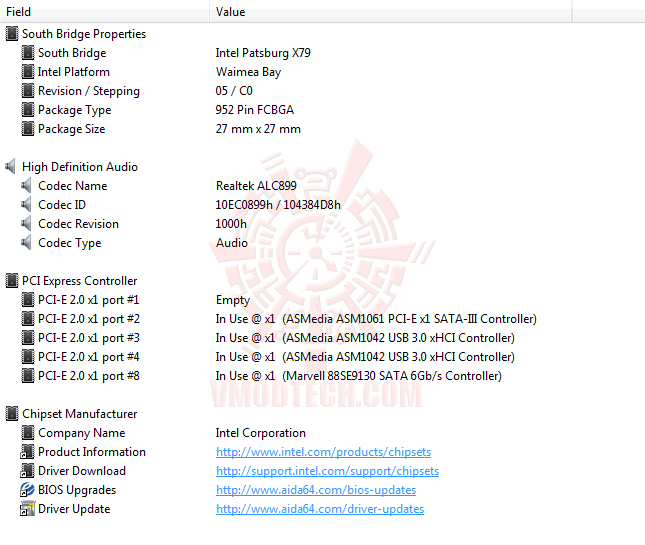Click the icon next to Revision / Stepping
The image size is (645, 545).
coord(28,90)
